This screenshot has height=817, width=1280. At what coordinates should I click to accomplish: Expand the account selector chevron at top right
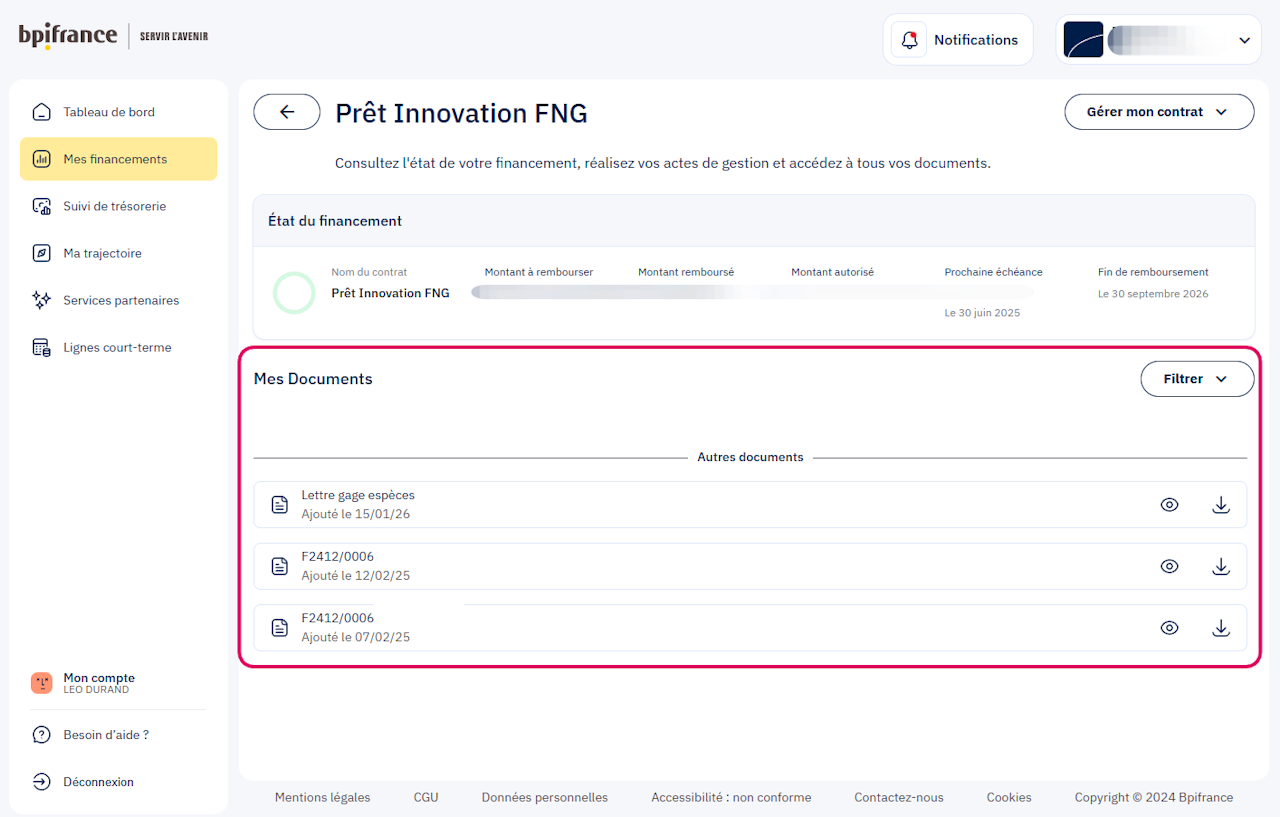pos(1244,41)
